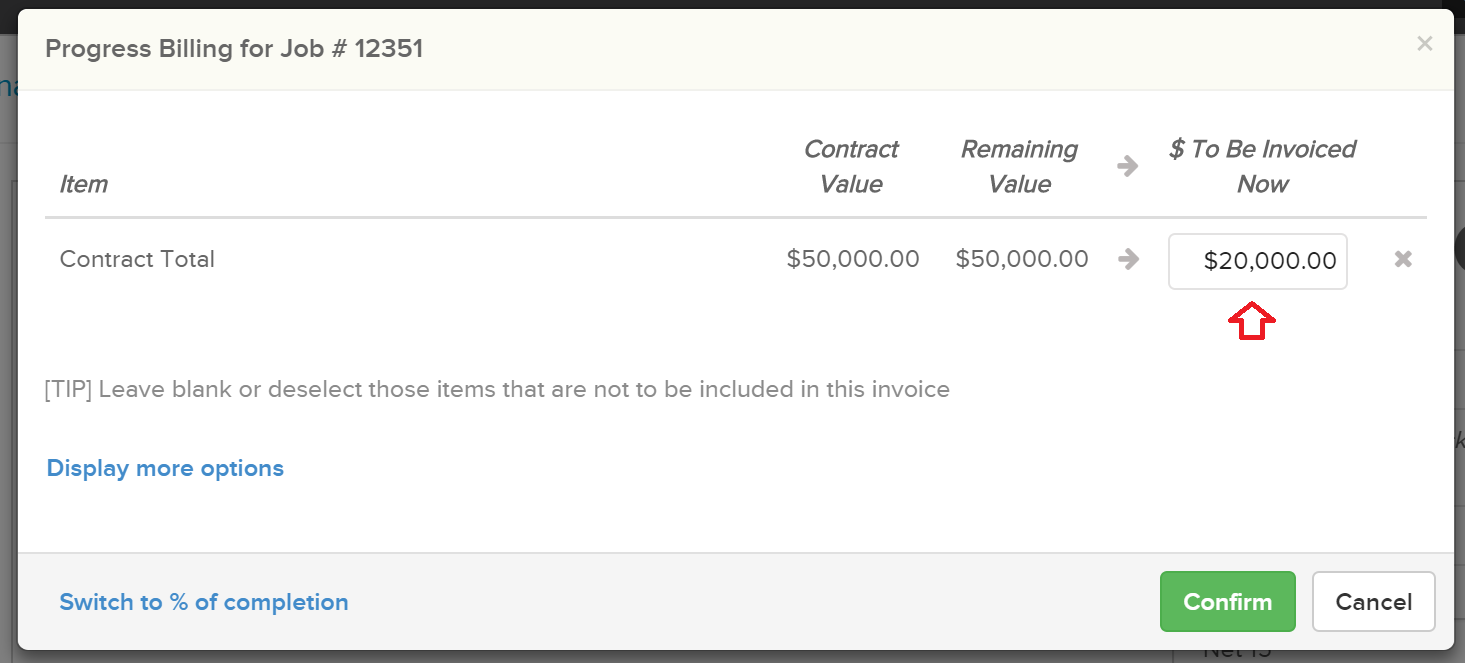Click the $50,000.00 amount under Contract Value
Image resolution: width=1465 pixels, height=663 pixels.
tap(853, 260)
